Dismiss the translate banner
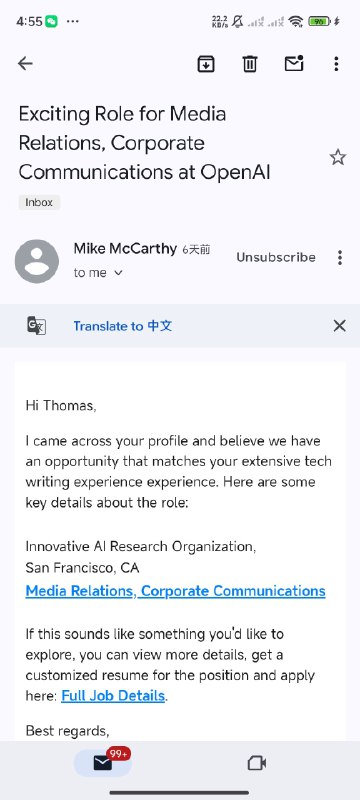Viewport: 360px width, 800px height. point(340,326)
